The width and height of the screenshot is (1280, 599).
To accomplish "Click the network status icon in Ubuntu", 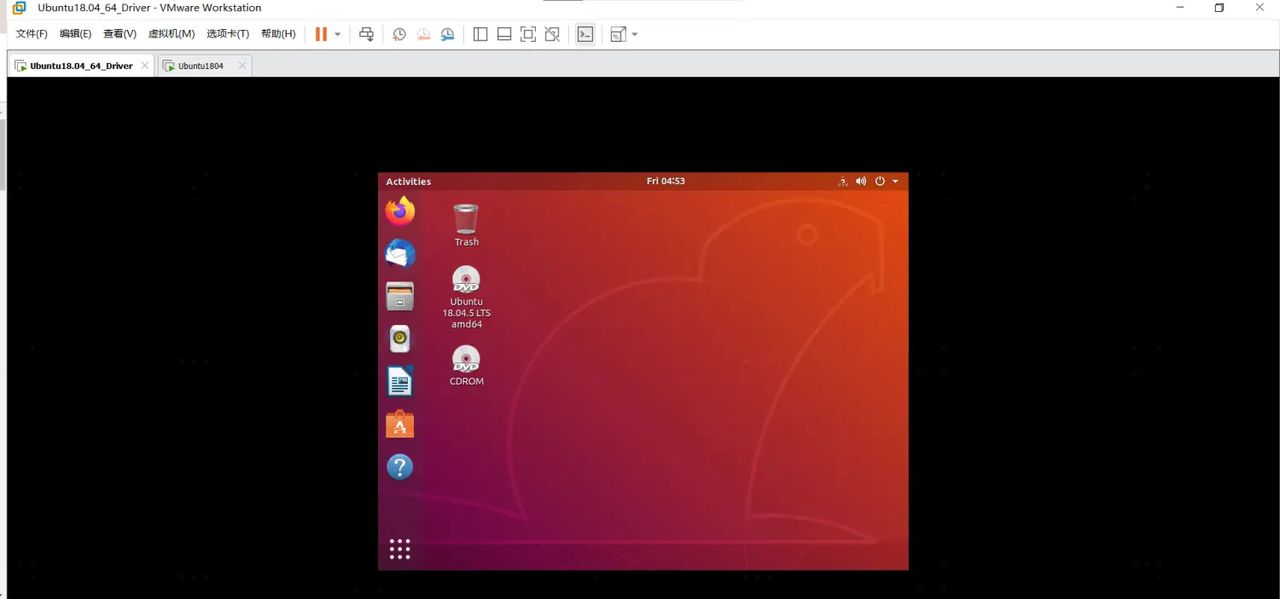I will [x=843, y=181].
